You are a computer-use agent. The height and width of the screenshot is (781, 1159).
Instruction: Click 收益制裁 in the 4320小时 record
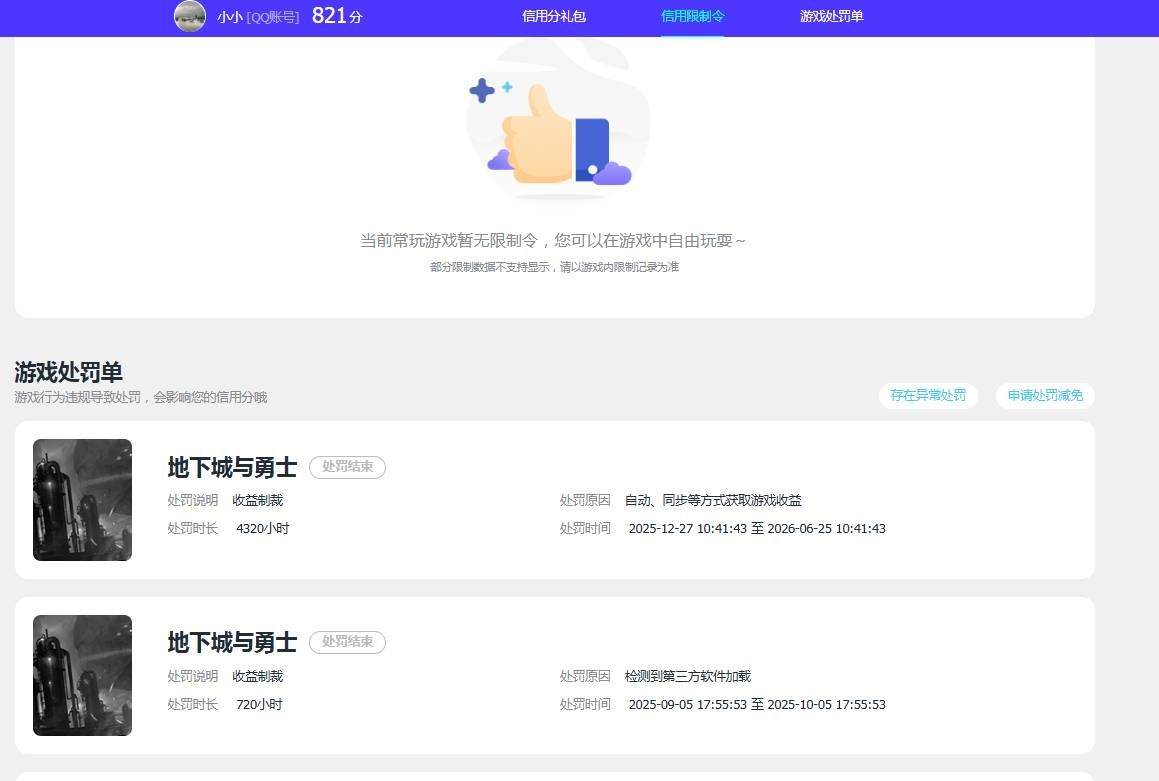(258, 500)
